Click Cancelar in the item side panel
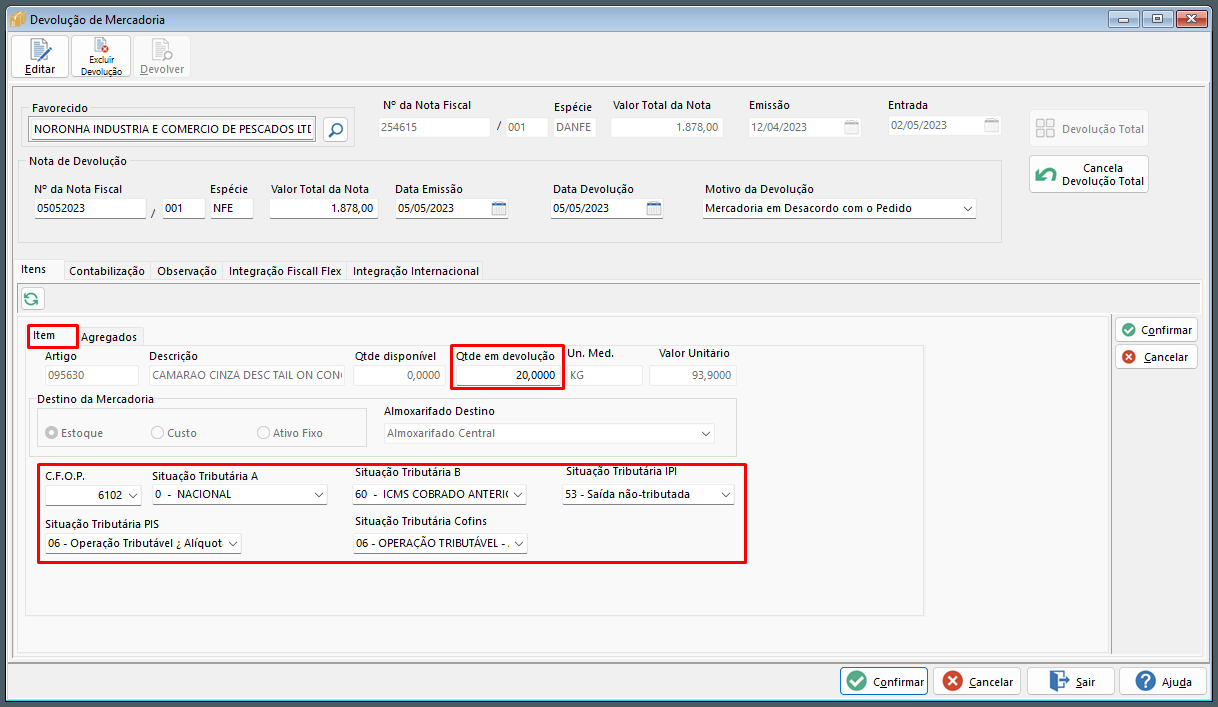The width and height of the screenshot is (1218, 707). coord(1156,357)
